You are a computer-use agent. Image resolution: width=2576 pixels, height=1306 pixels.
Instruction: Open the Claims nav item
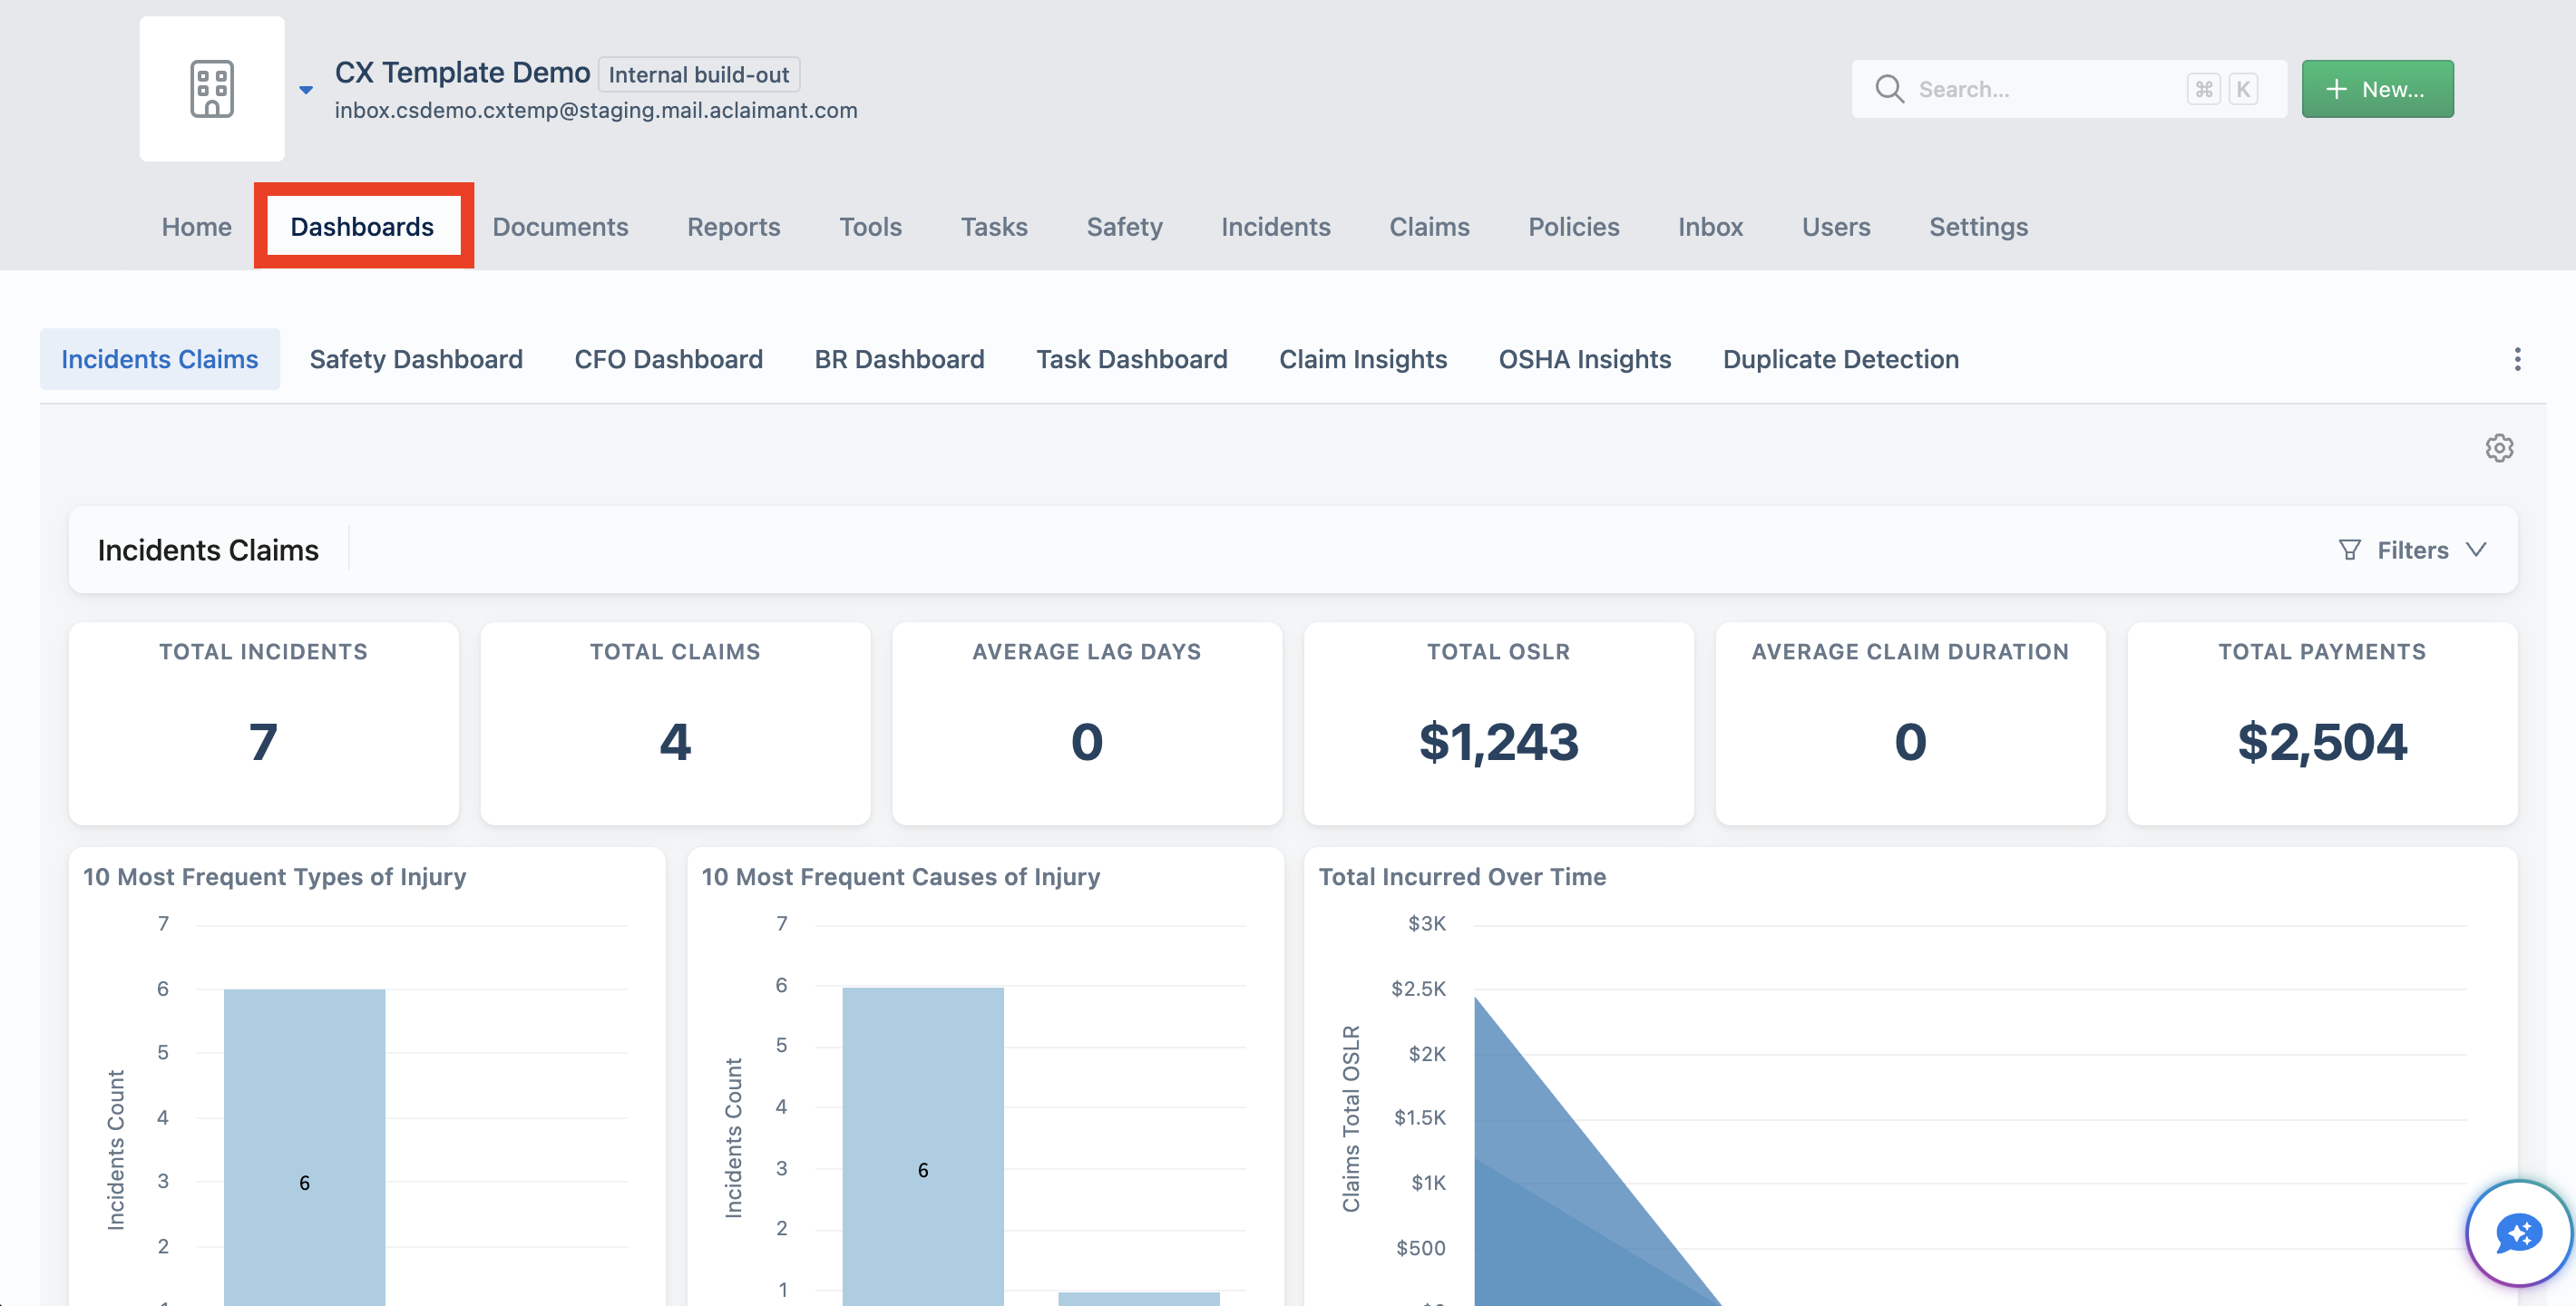point(1429,227)
